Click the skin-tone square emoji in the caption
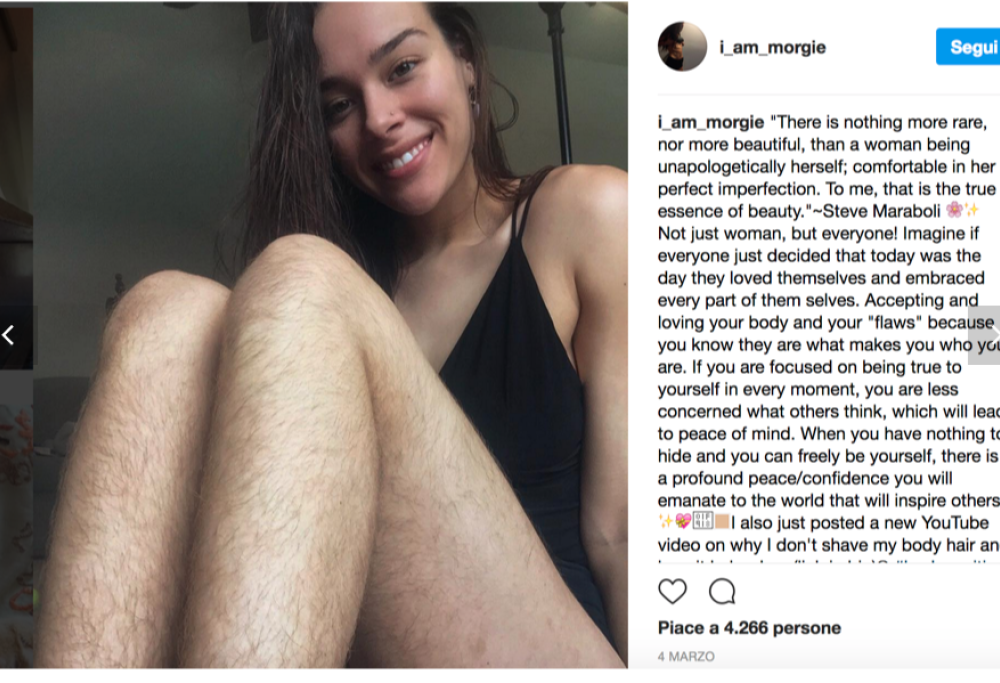The height and width of the screenshot is (683, 1000). pyautogui.click(x=721, y=522)
